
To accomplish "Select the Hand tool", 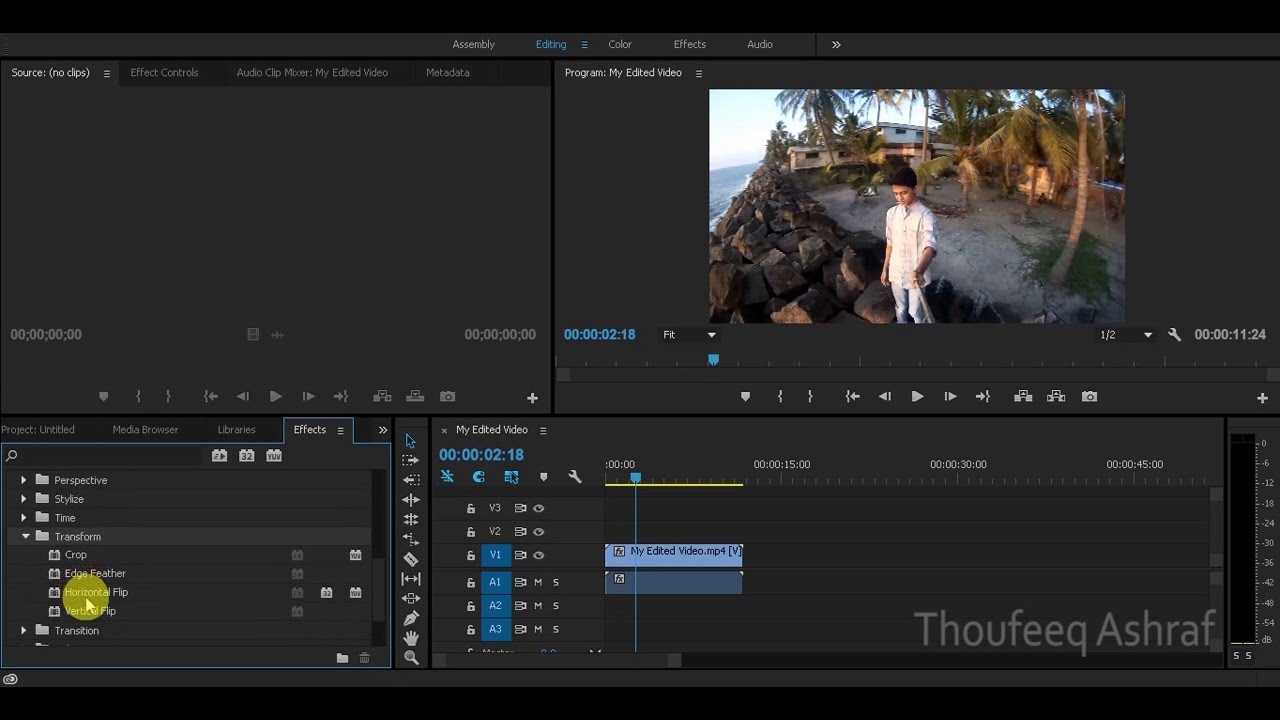I will click(411, 638).
